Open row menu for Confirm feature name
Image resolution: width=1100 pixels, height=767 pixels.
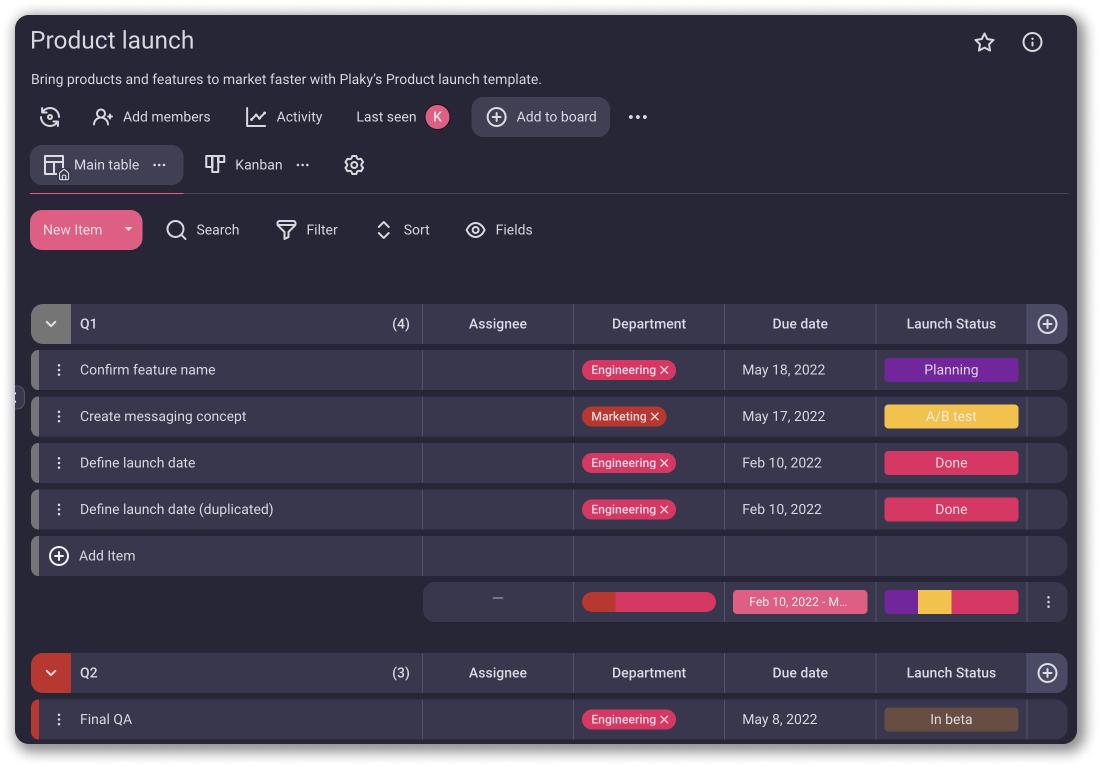coord(59,370)
